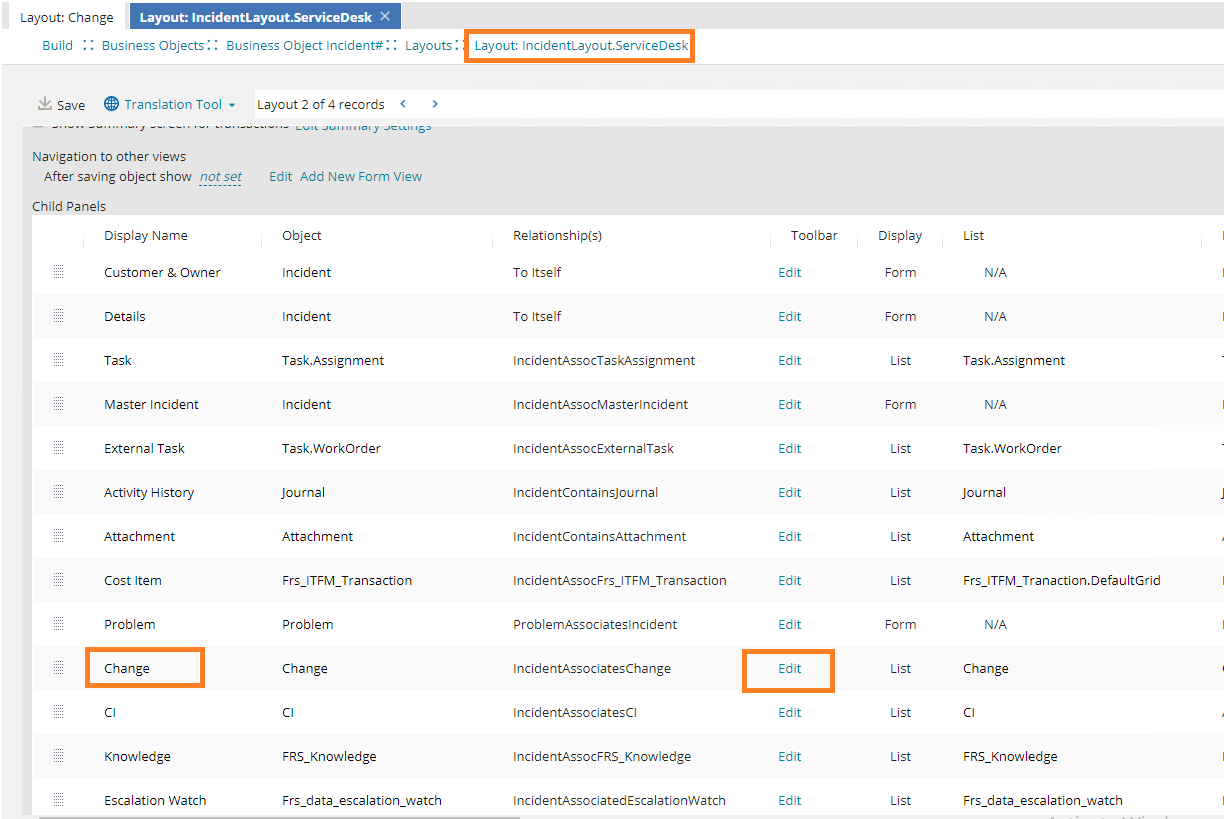This screenshot has width=1224, height=819.
Task: Click the 'not set' view dropdown
Action: point(220,177)
